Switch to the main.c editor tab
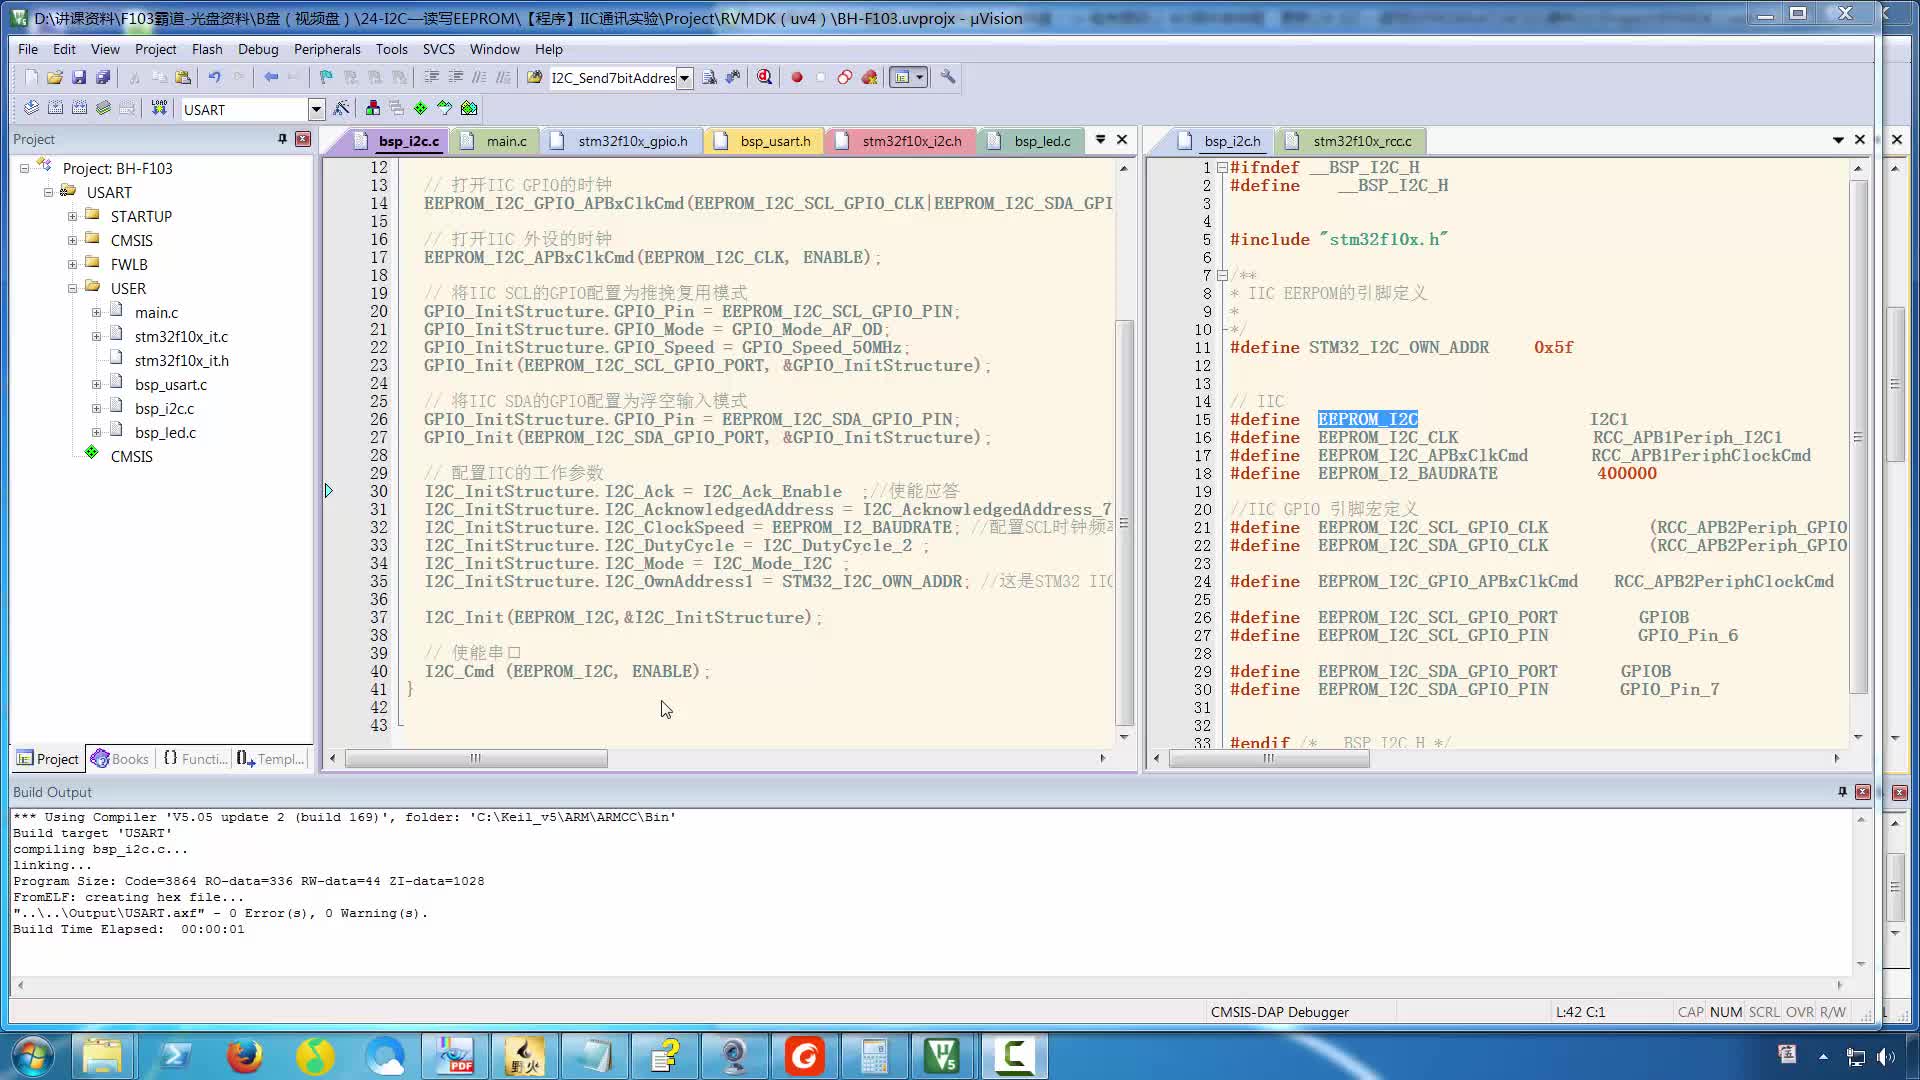The width and height of the screenshot is (1920, 1080). tap(495, 141)
